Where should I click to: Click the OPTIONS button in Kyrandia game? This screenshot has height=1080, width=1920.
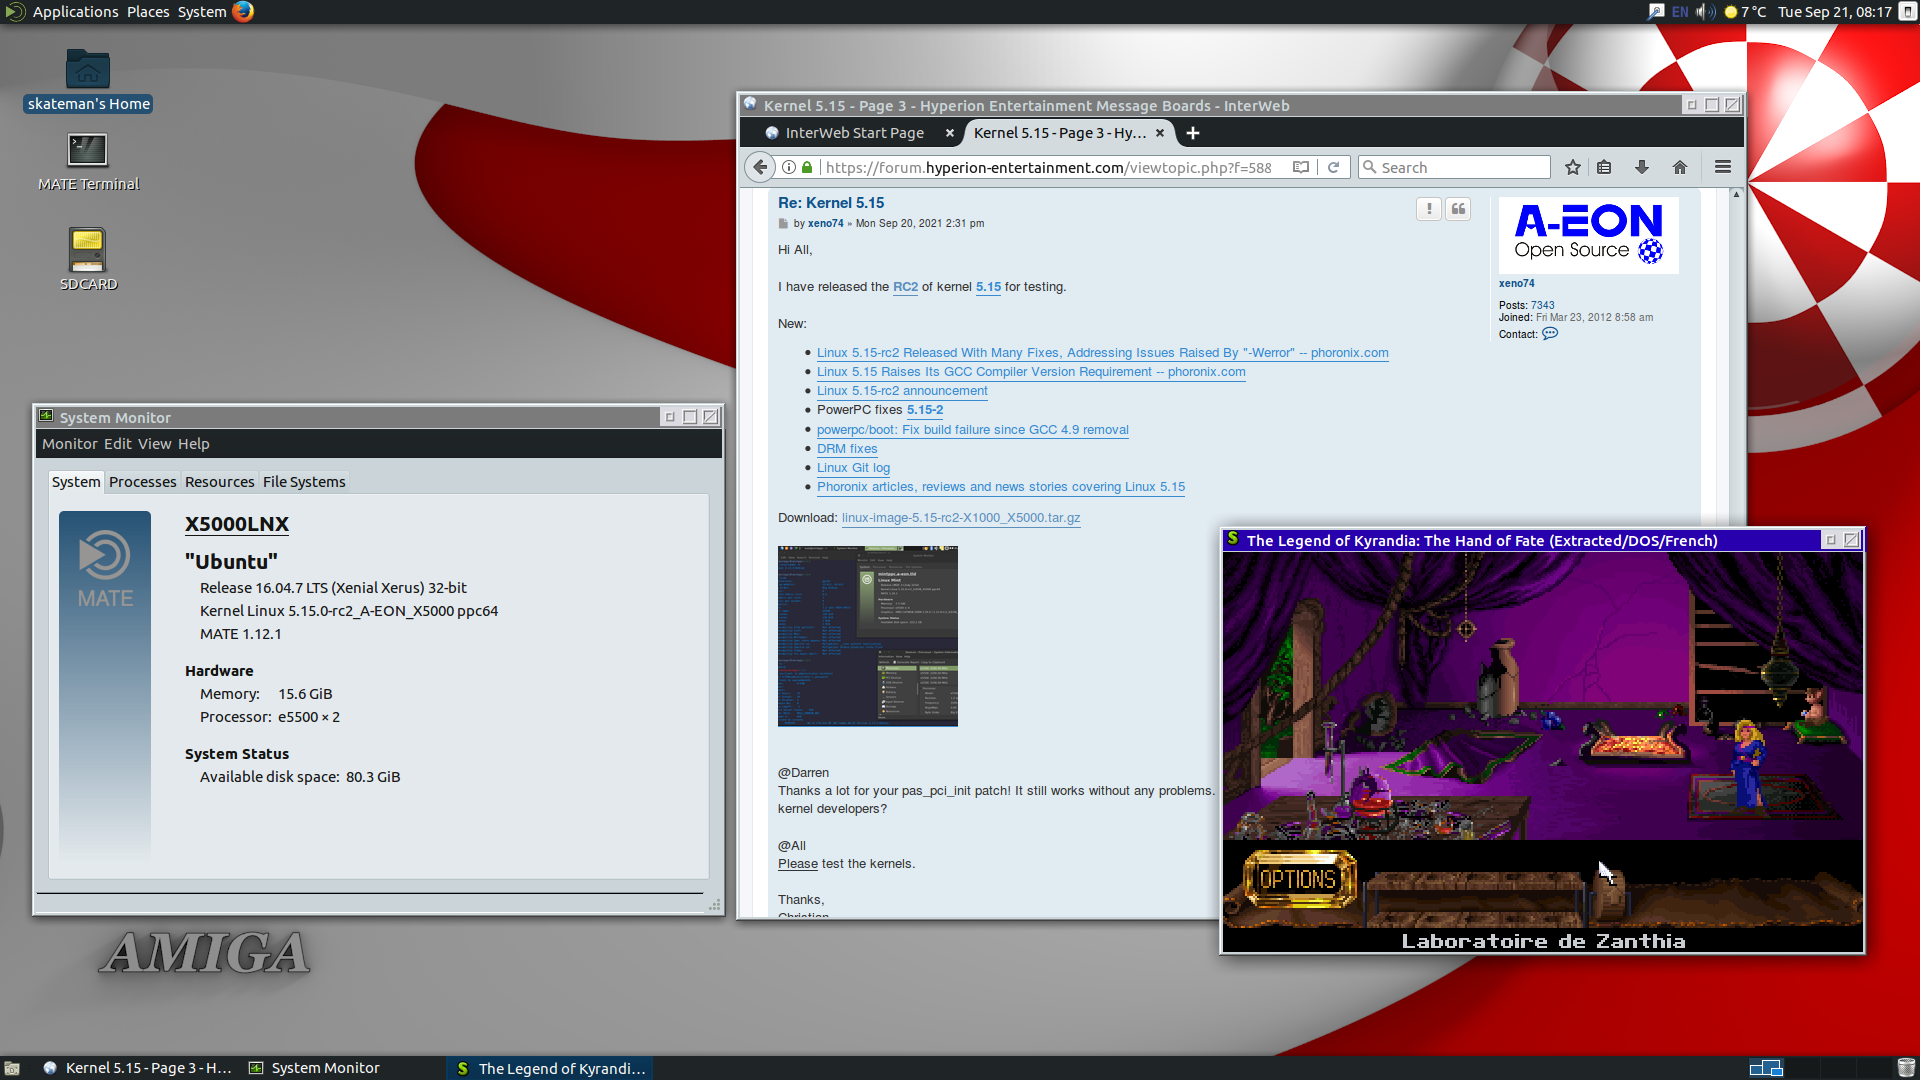[1299, 879]
